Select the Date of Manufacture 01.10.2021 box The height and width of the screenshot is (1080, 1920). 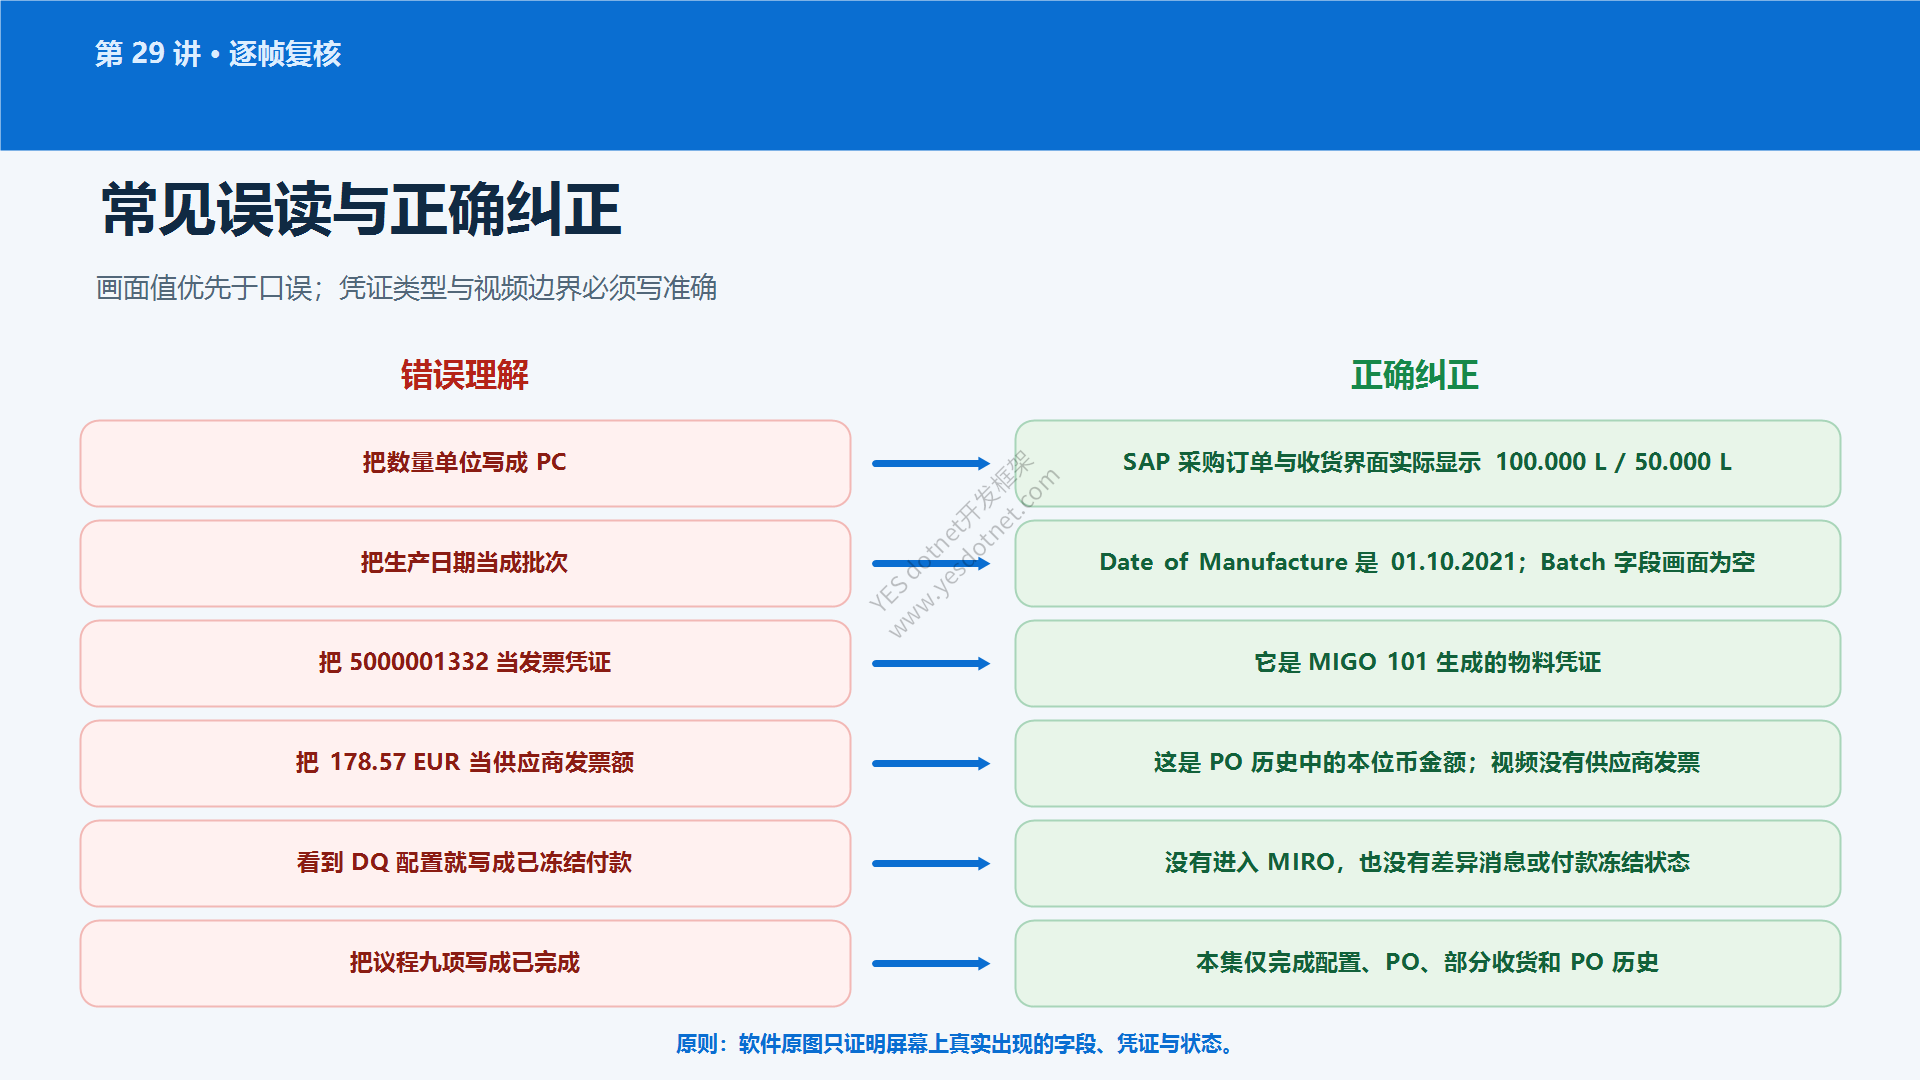[1427, 563]
